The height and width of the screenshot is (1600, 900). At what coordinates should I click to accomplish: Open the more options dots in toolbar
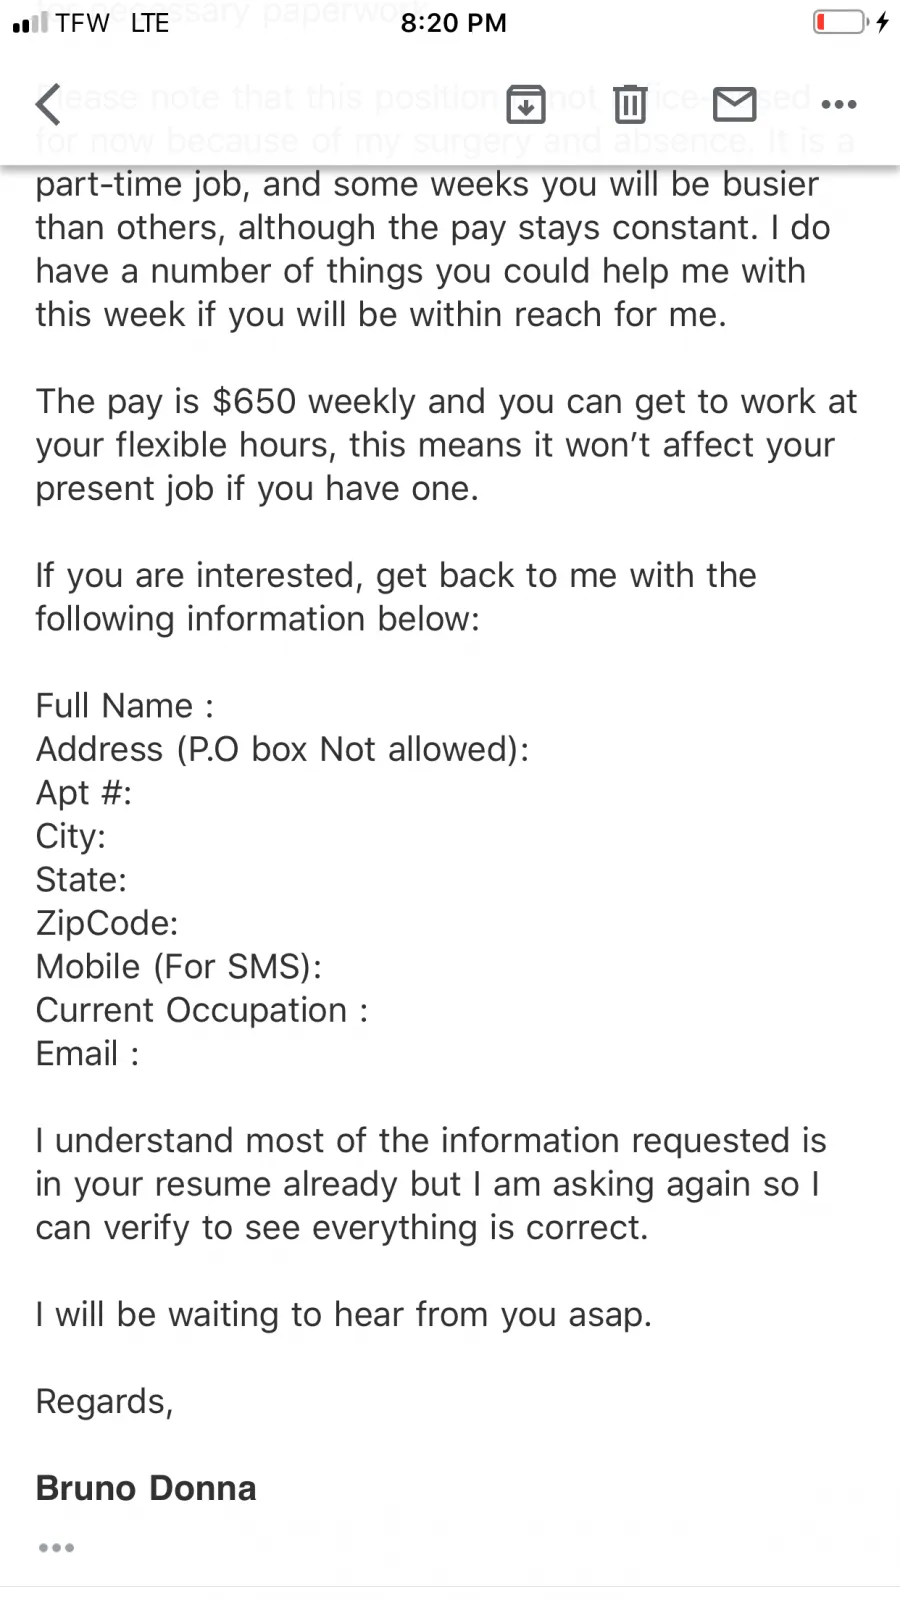click(839, 104)
